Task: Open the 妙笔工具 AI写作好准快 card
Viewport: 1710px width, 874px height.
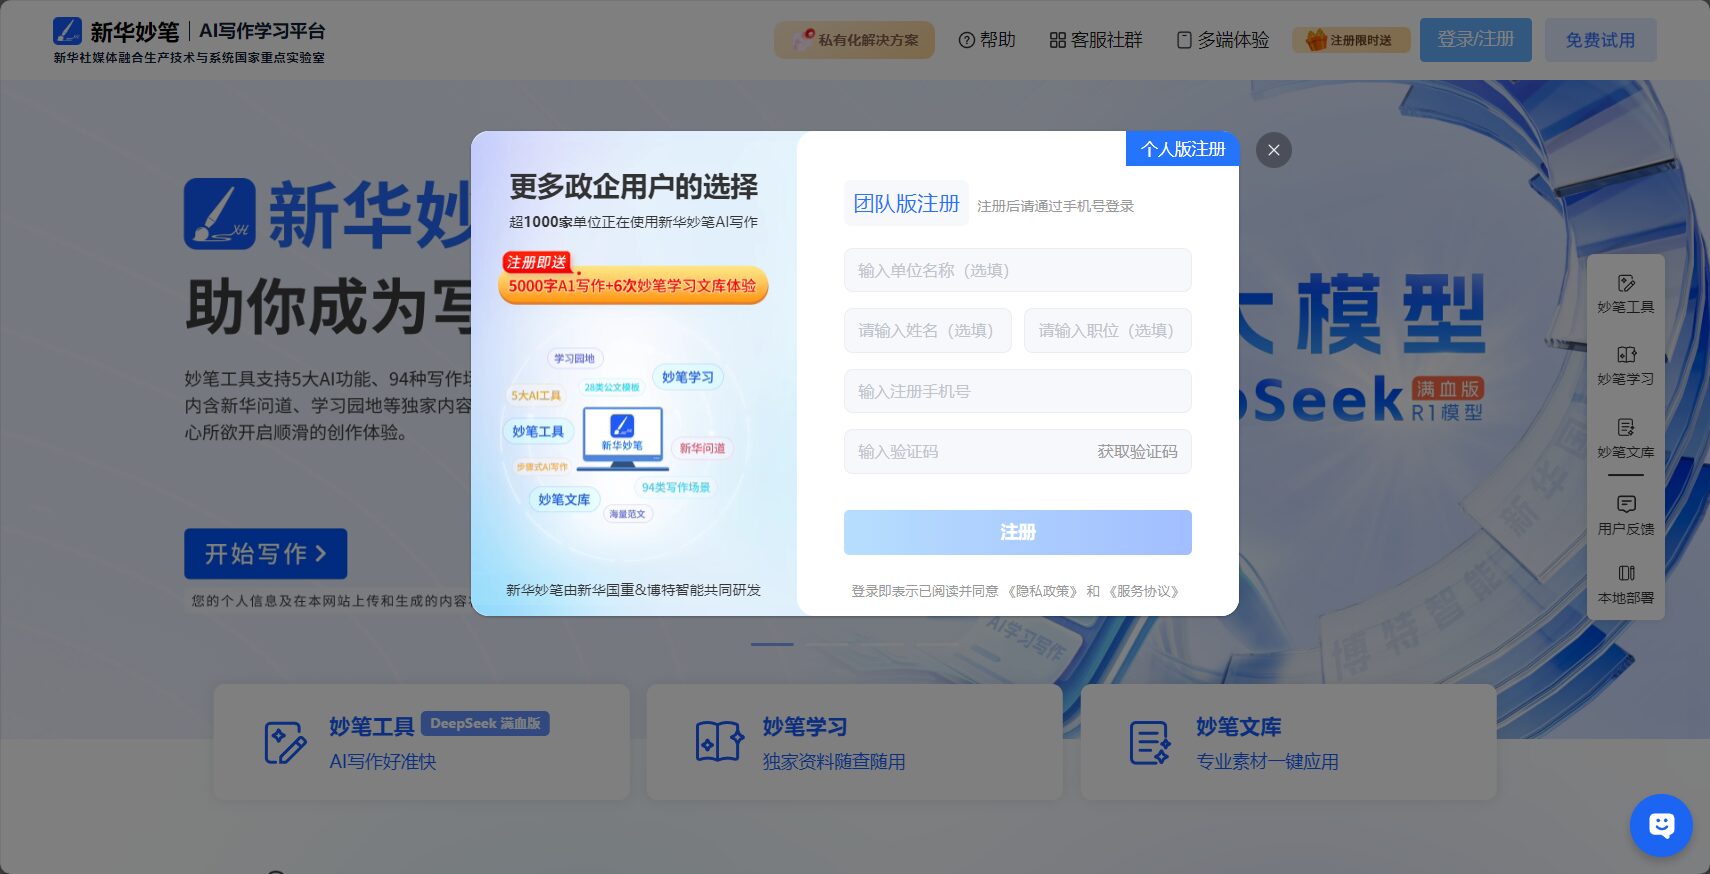Action: [x=421, y=742]
